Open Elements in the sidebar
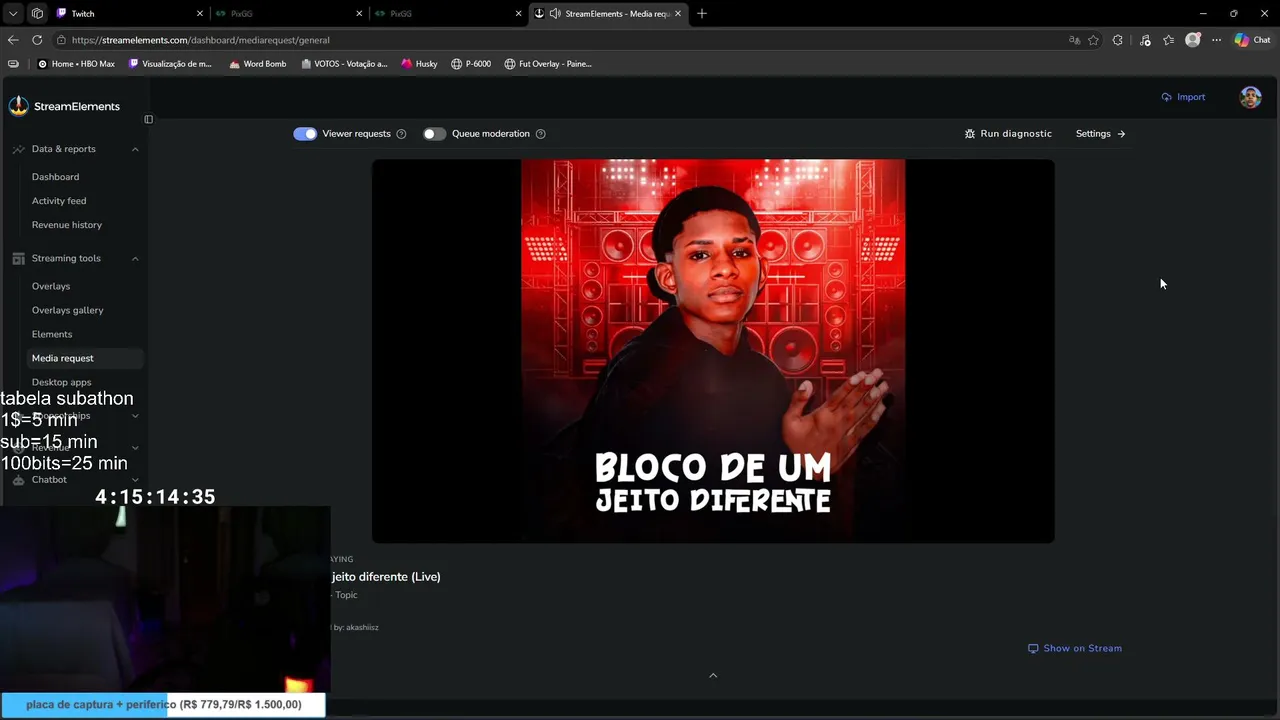Screen dimensions: 1280x720 tap(52, 334)
